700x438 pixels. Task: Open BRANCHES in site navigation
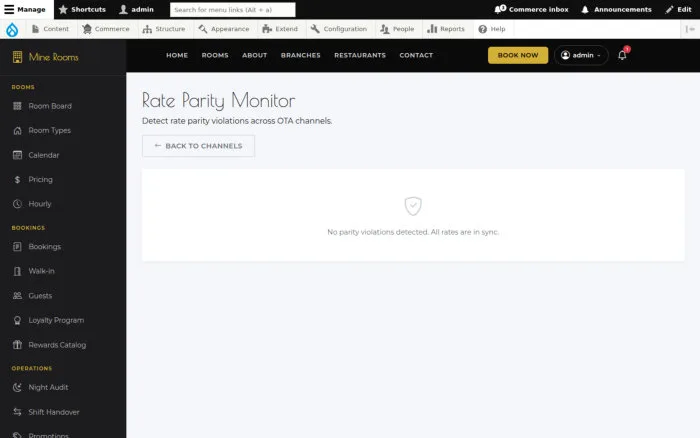(300, 55)
